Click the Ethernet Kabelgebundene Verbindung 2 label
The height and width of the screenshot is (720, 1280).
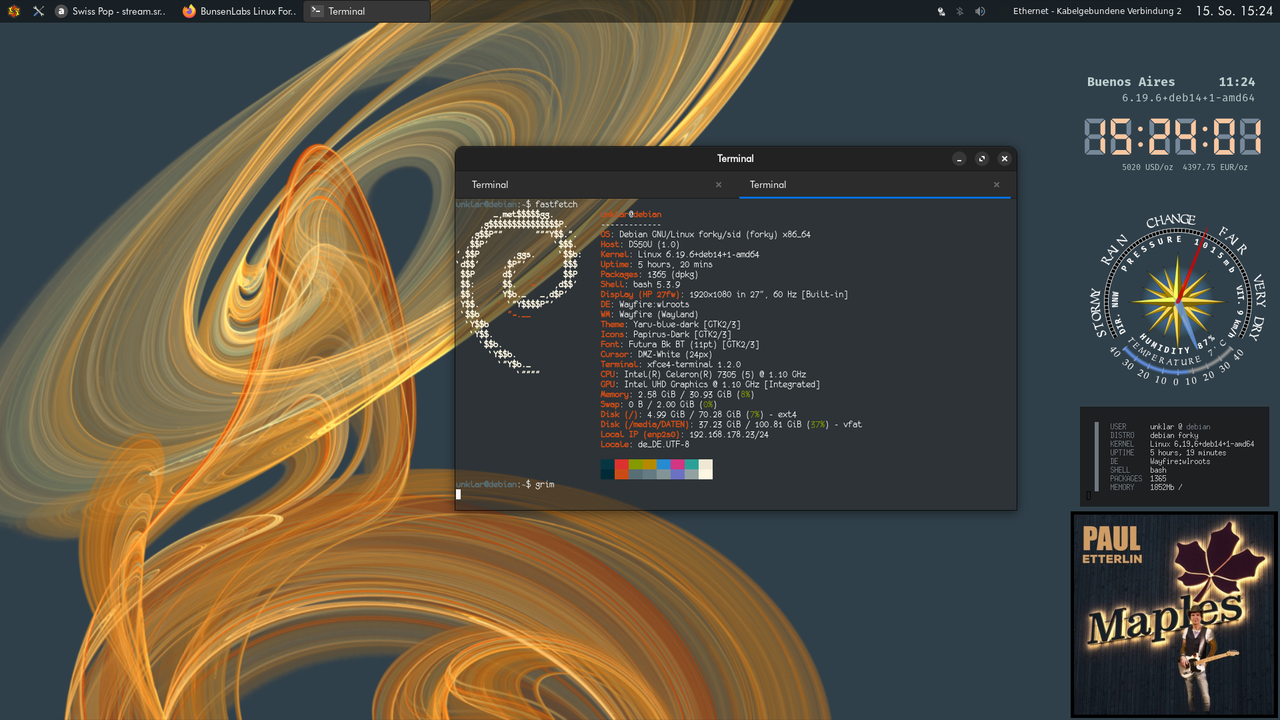1097,11
